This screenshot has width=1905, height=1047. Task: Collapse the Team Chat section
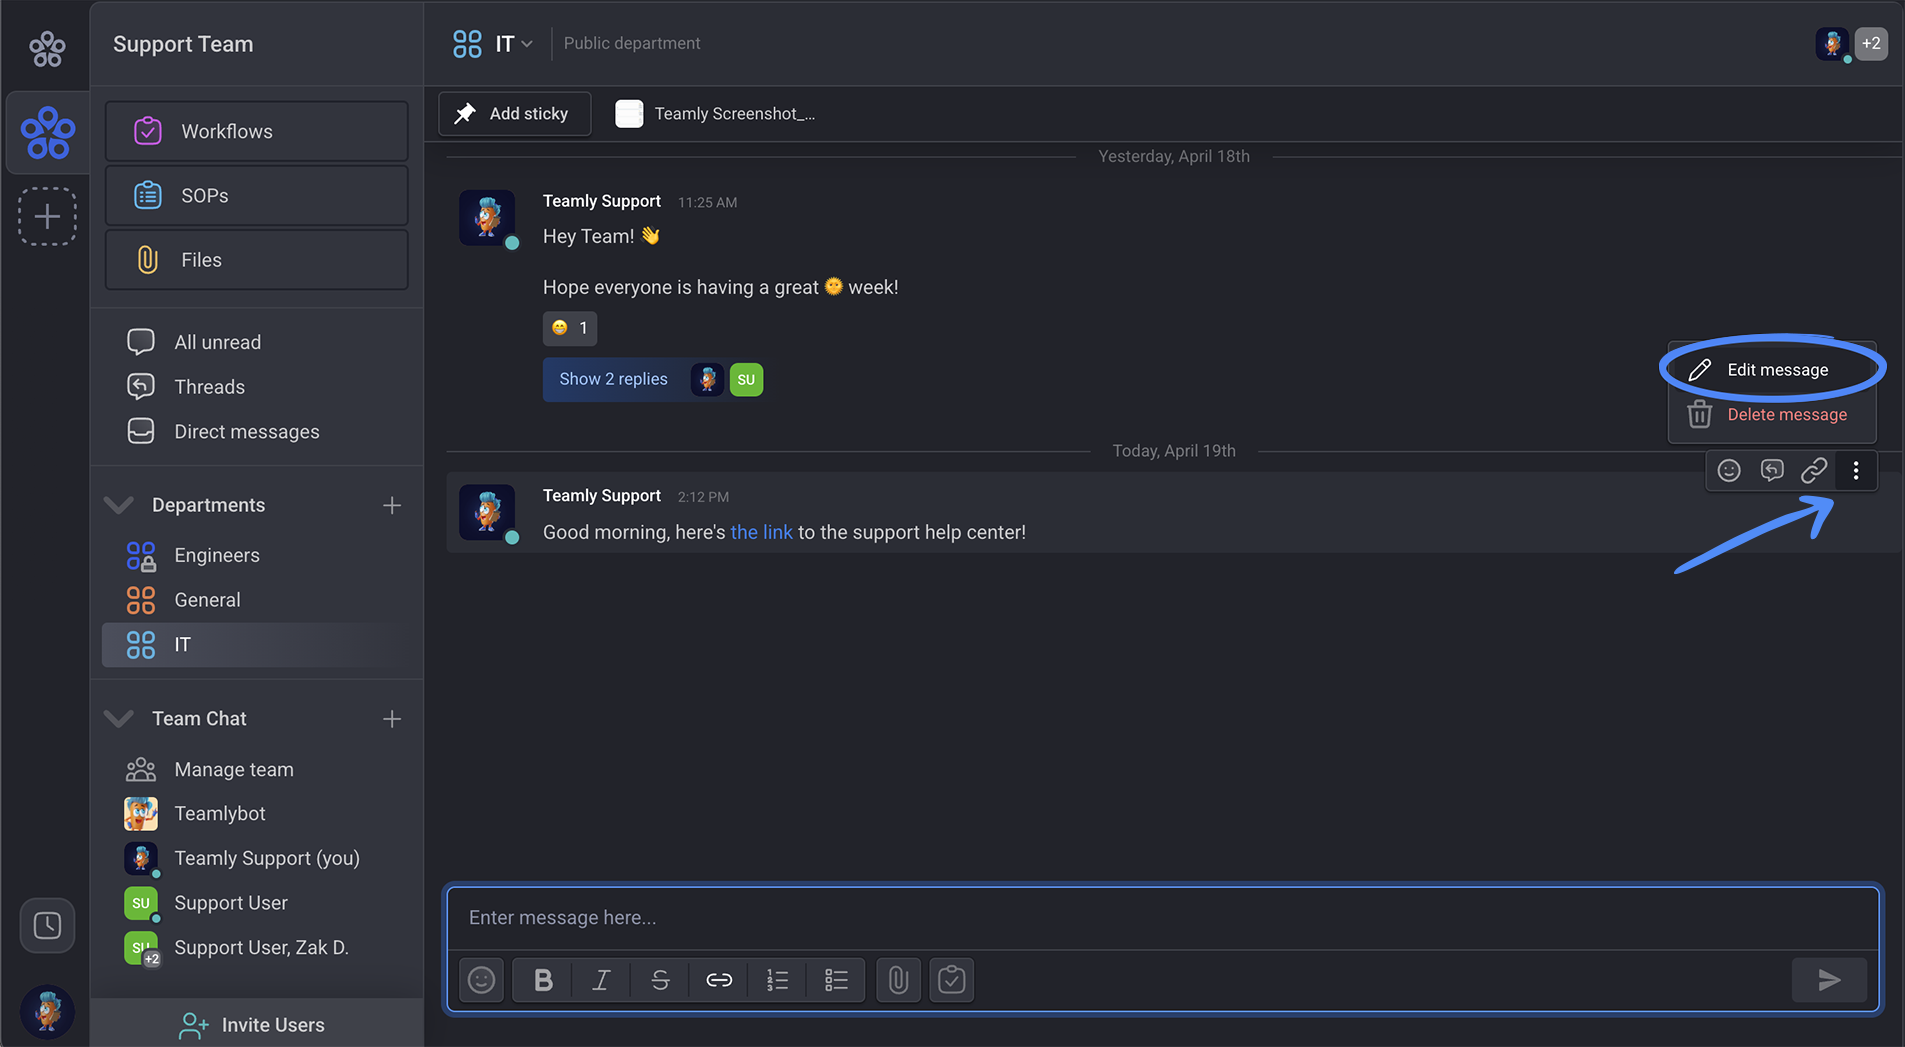point(119,719)
